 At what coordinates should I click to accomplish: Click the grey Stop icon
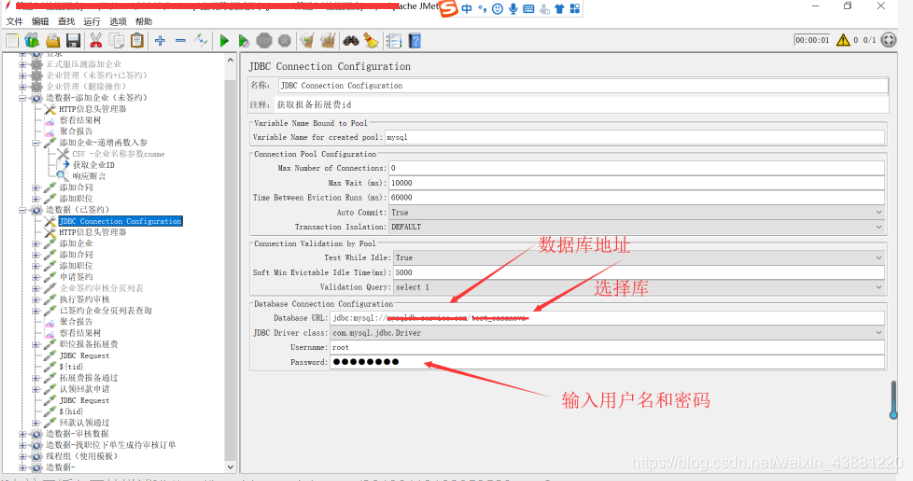[264, 40]
